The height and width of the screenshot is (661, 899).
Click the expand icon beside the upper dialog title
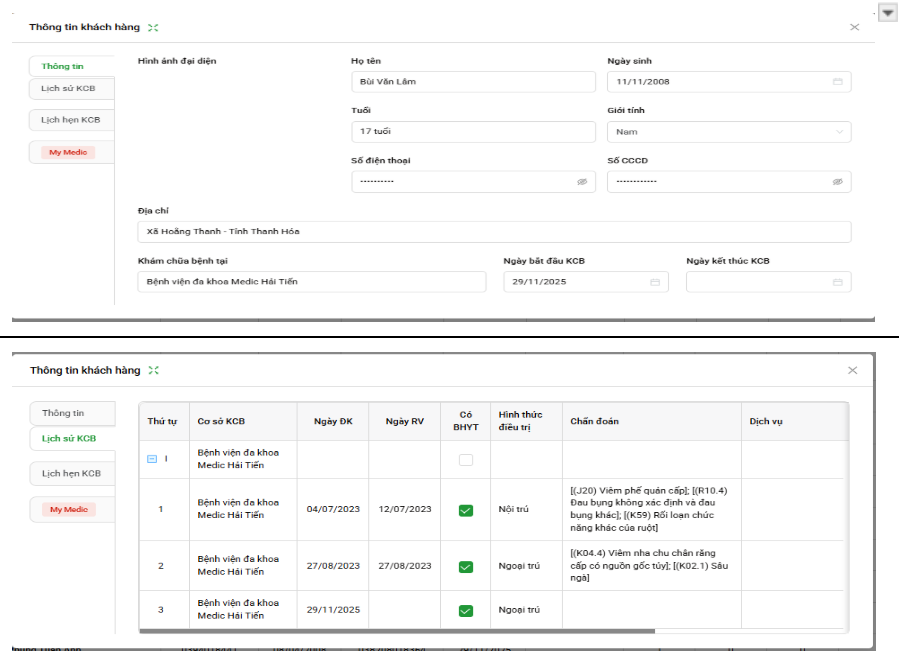click(x=152, y=28)
